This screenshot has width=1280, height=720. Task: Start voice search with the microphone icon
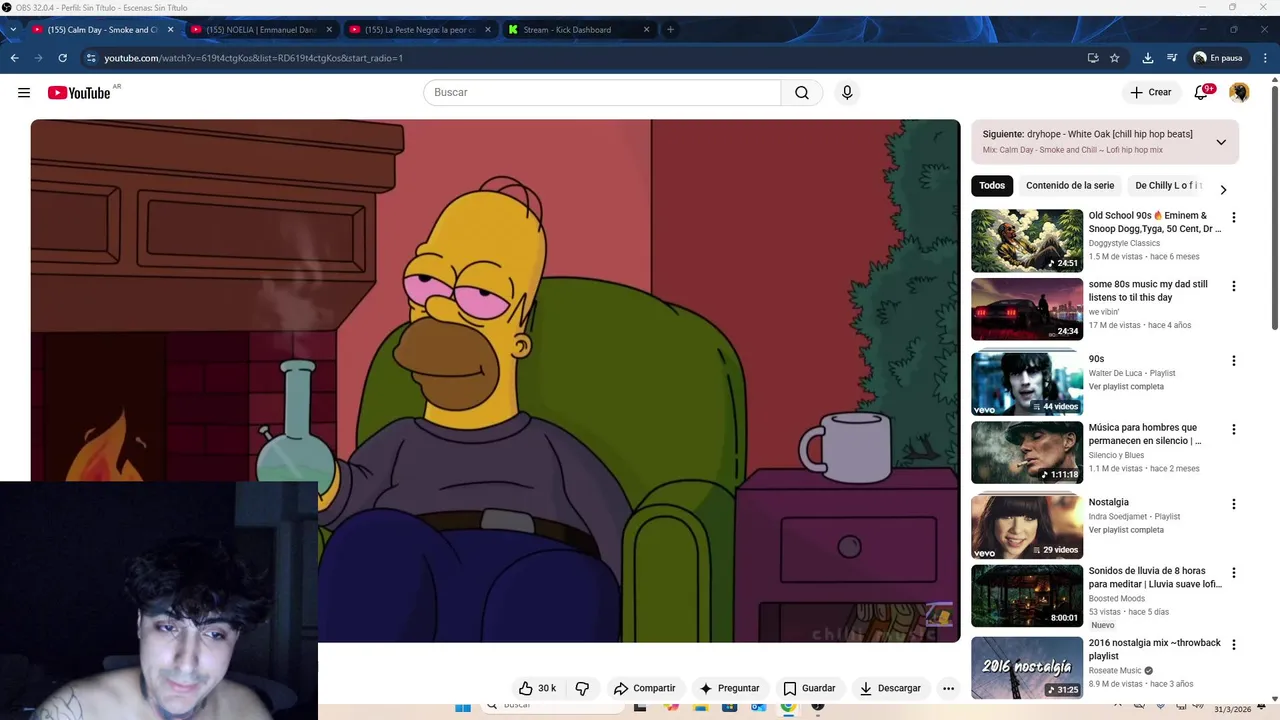(847, 93)
